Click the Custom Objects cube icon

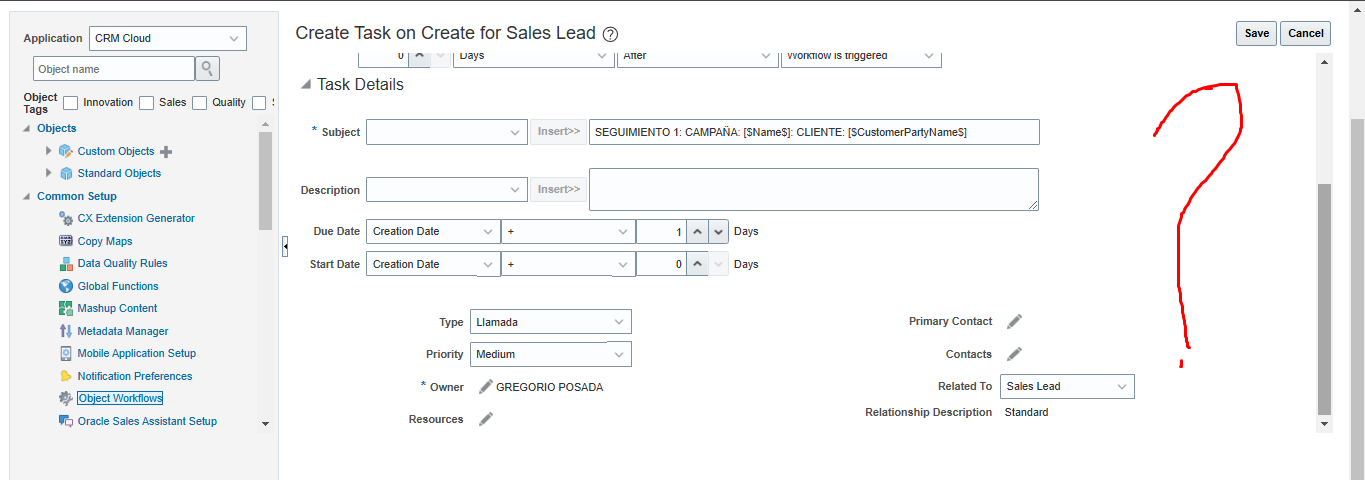point(66,151)
